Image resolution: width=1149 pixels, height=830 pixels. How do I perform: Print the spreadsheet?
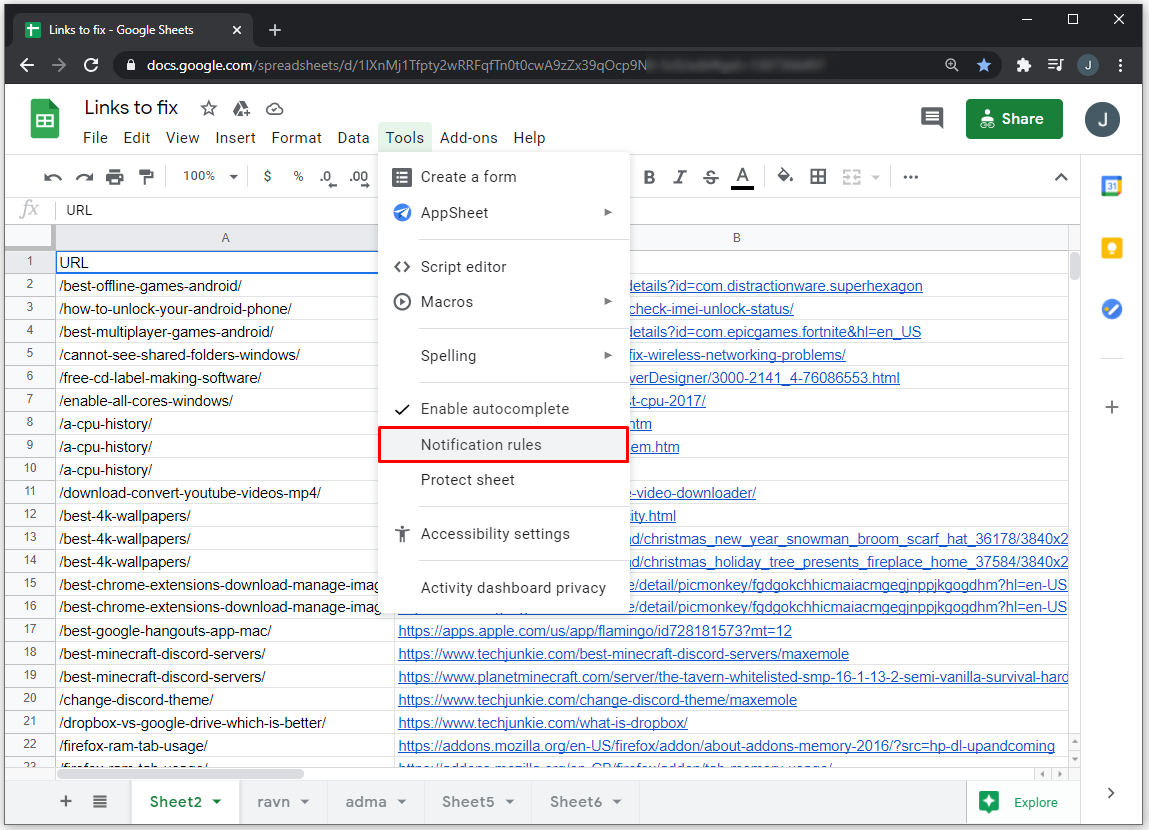115,177
